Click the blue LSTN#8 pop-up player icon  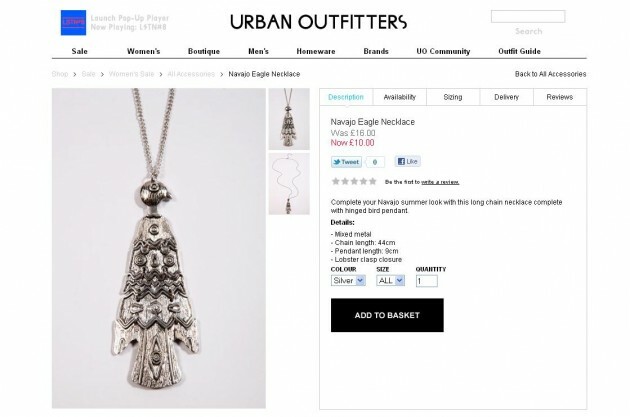(73, 23)
